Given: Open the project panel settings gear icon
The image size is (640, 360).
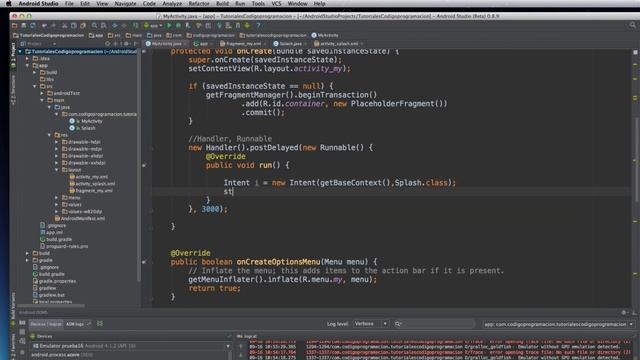Looking at the screenshot, I should [127, 44].
